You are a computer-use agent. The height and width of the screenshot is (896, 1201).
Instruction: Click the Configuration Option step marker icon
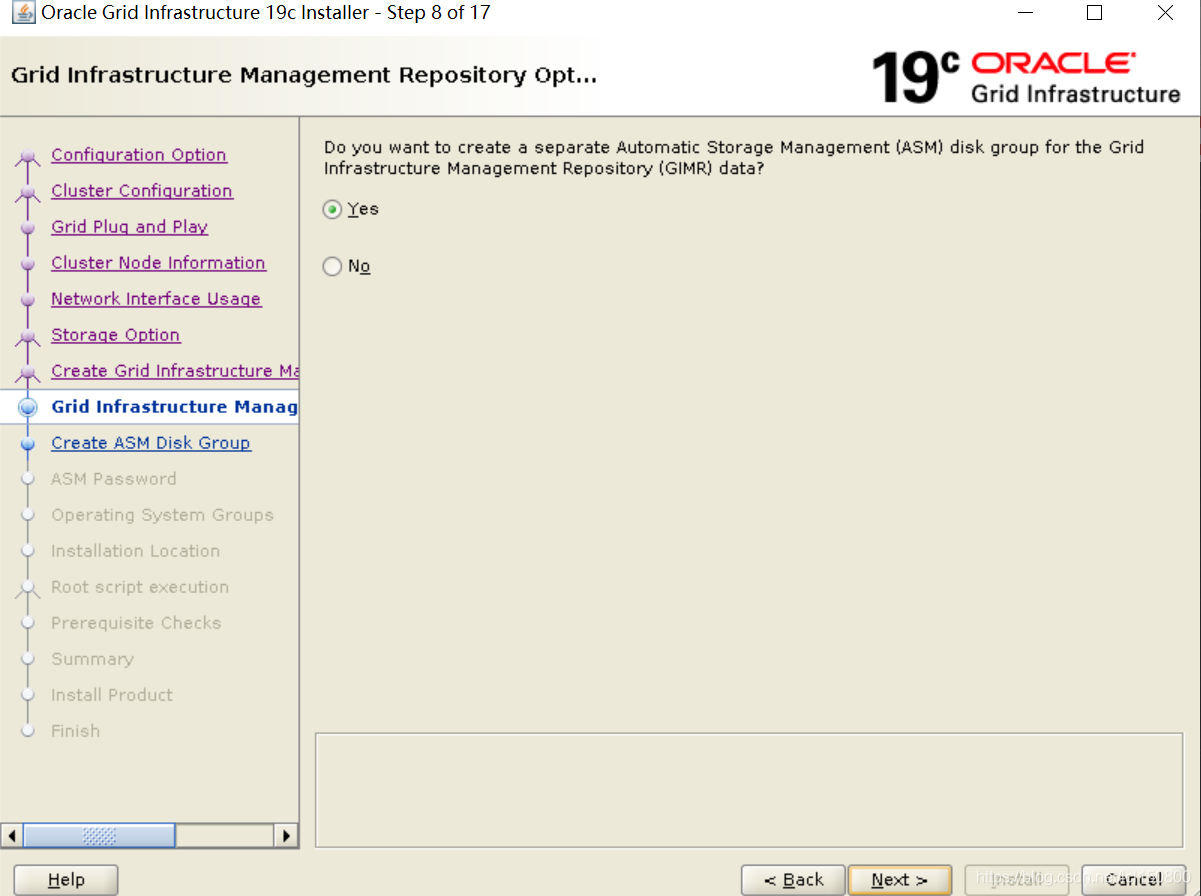click(x=28, y=156)
